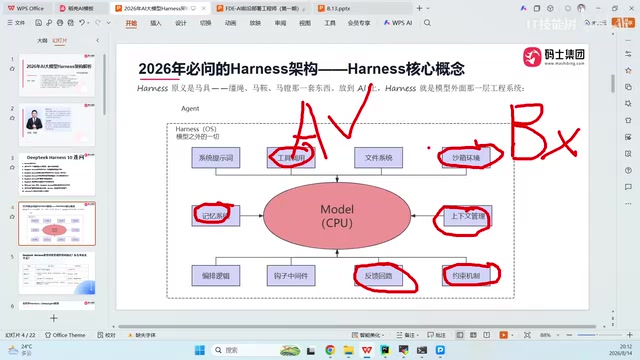Open the quick access toolbar customize dropdown
The width and height of the screenshot is (640, 360).
pos(109,23)
